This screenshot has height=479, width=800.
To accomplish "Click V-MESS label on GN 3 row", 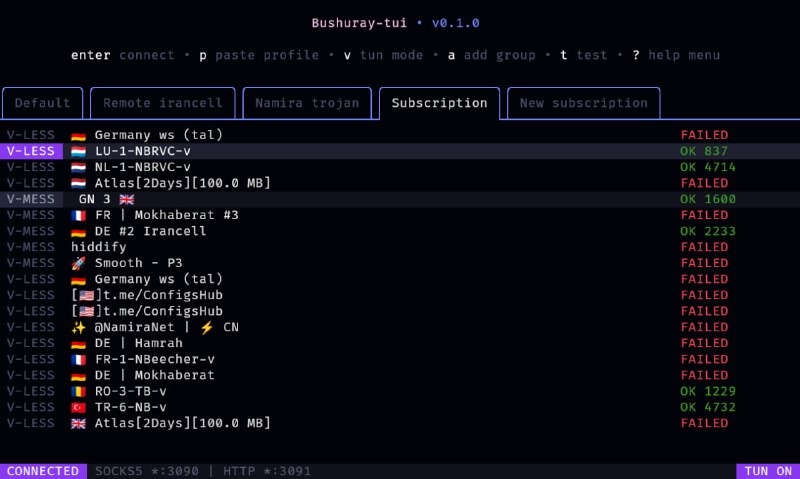I will pos(31,199).
